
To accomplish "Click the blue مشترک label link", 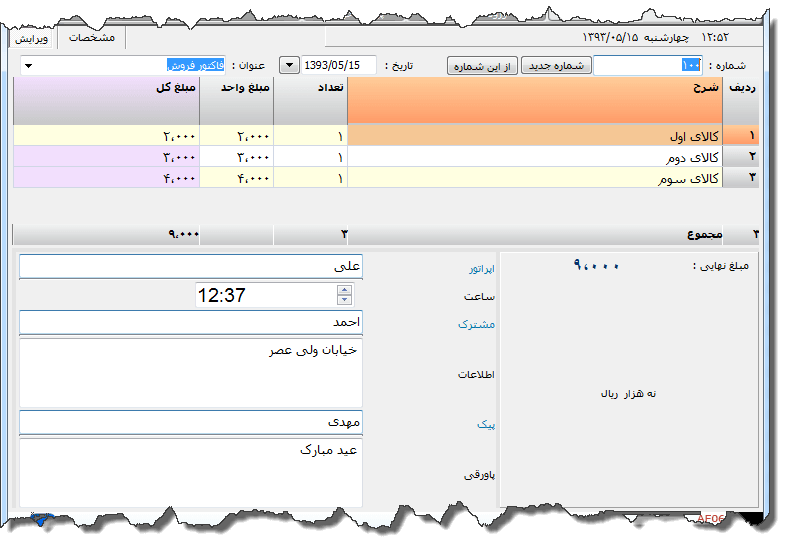I will click(476, 324).
